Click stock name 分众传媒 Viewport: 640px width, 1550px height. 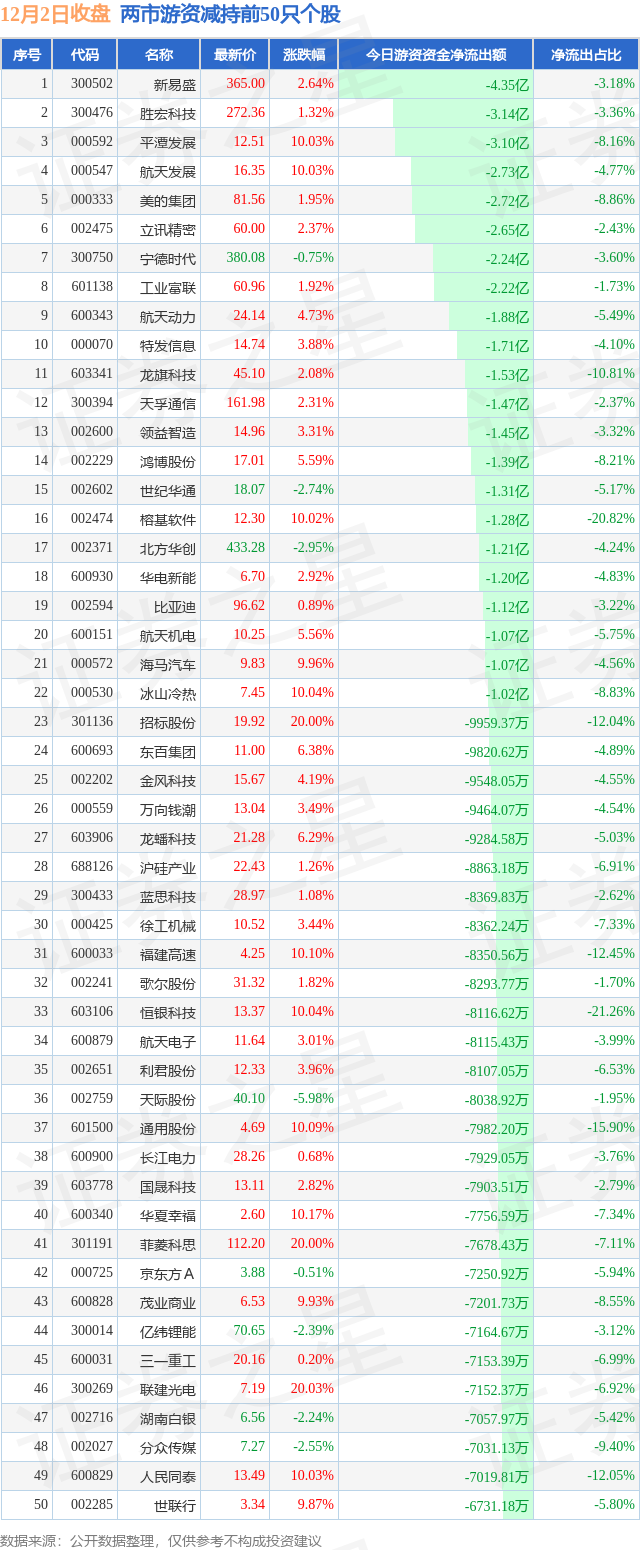pos(168,1448)
